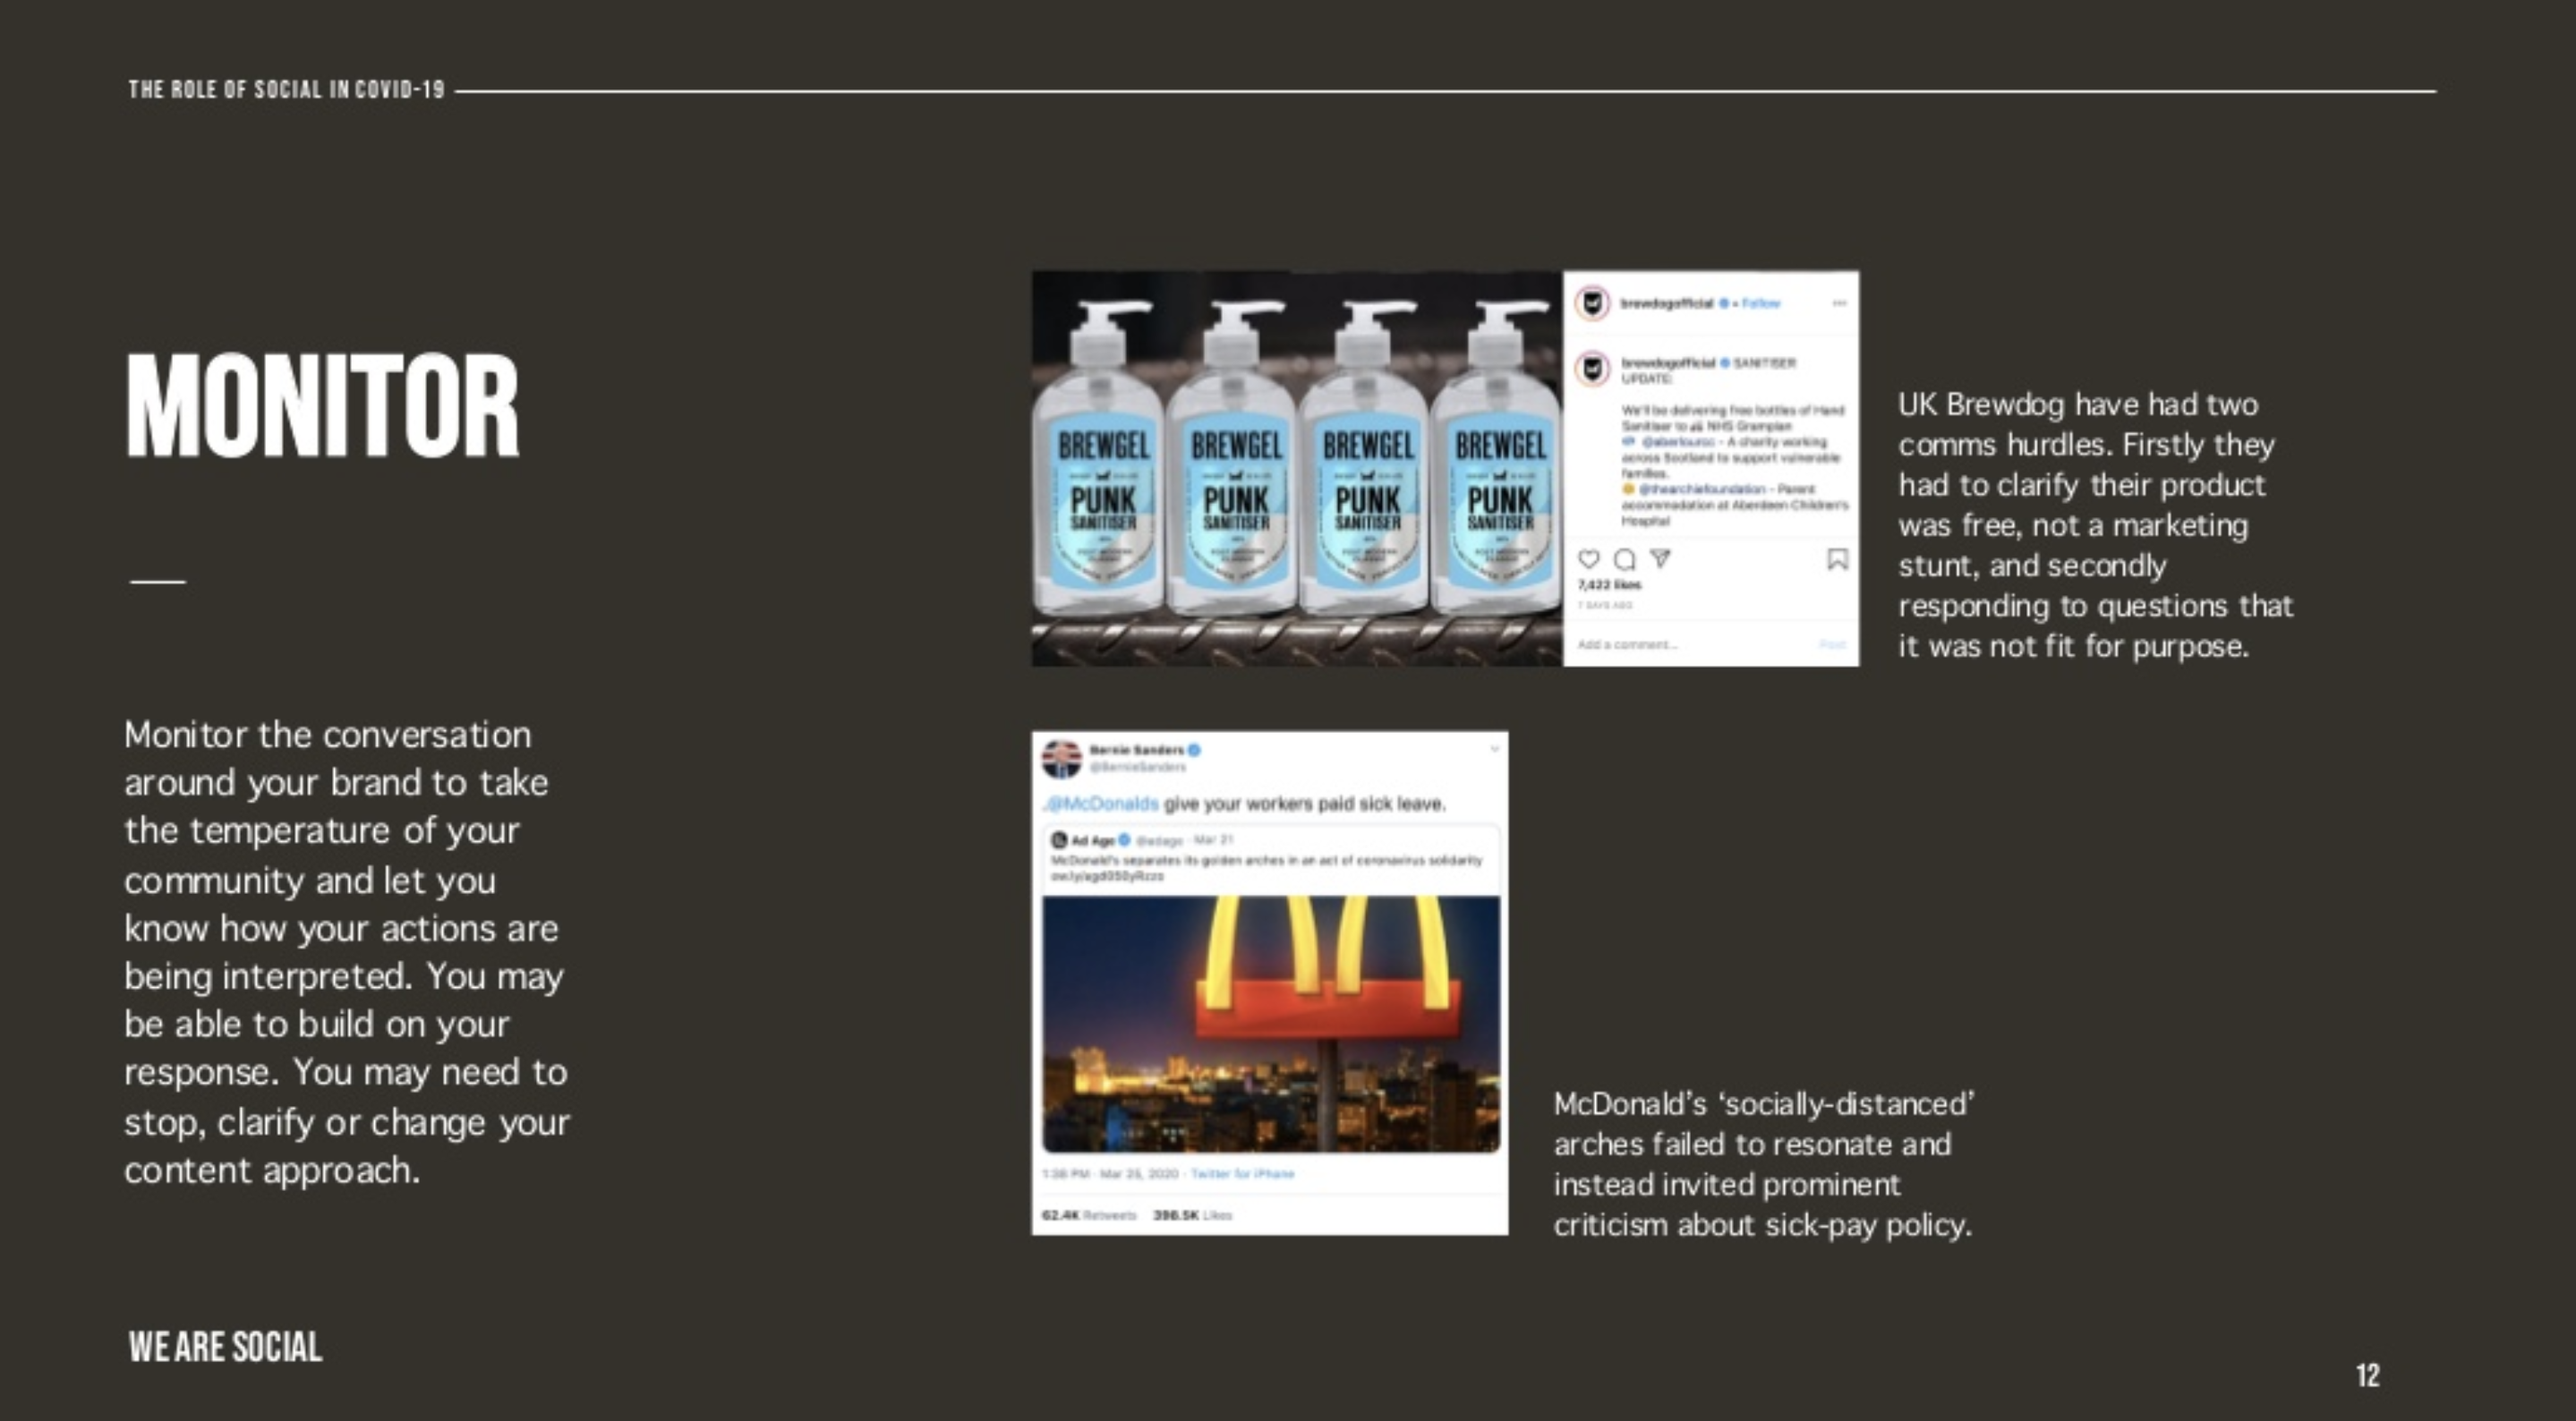Viewport: 2576px width, 1421px height.
Task: Save the post using the bookmark icon
Action: pos(1837,559)
